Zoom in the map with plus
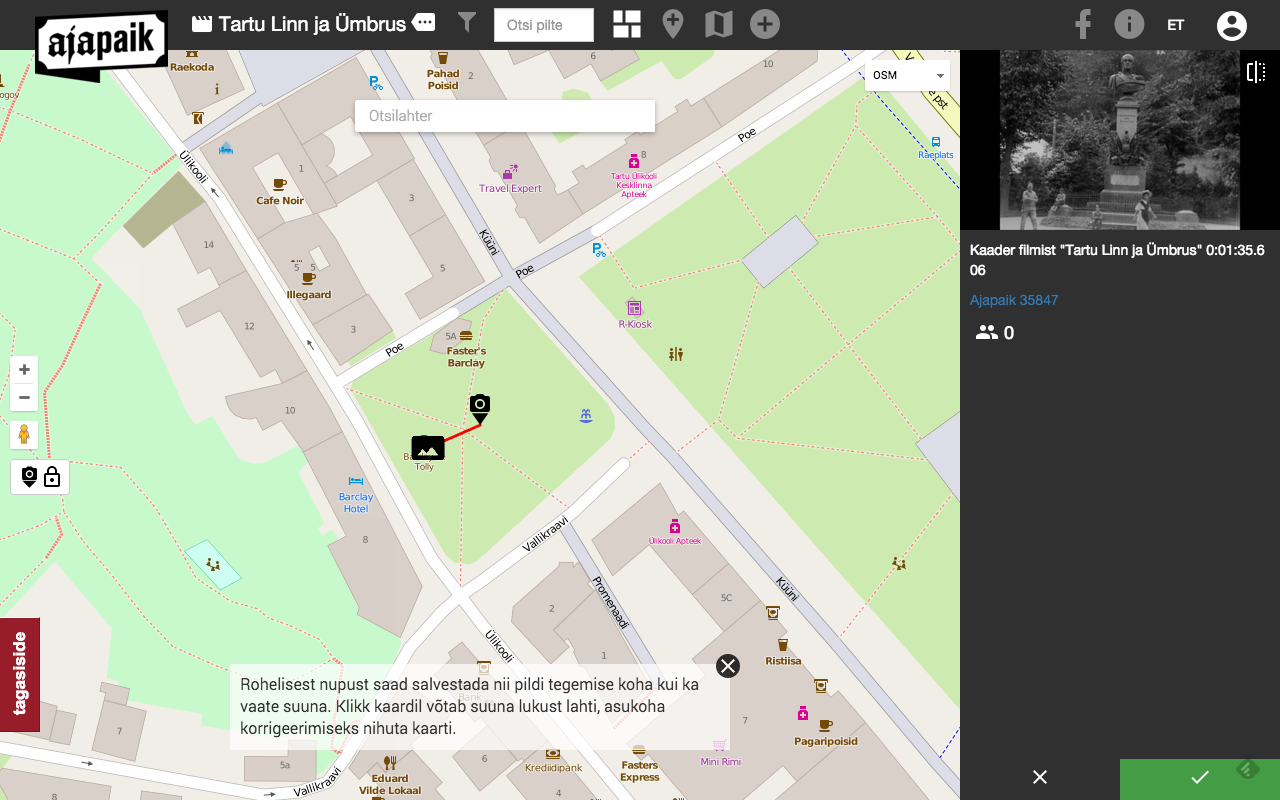Screen dimensions: 1280x800 click(25, 370)
